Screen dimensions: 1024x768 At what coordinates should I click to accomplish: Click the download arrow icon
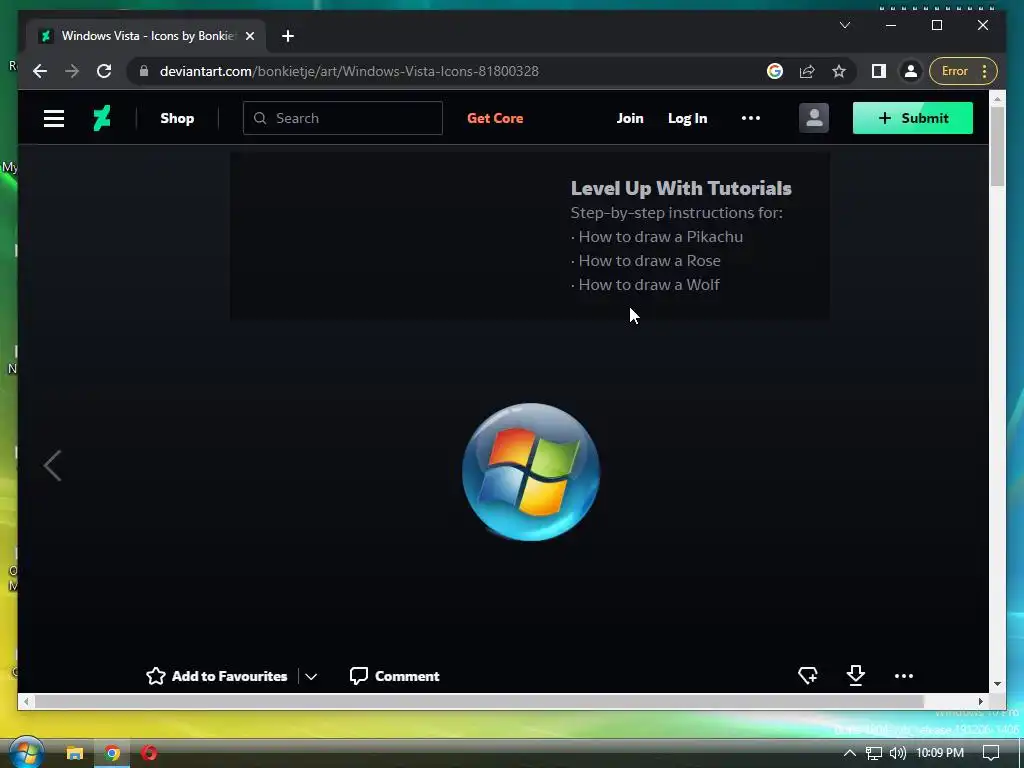856,675
